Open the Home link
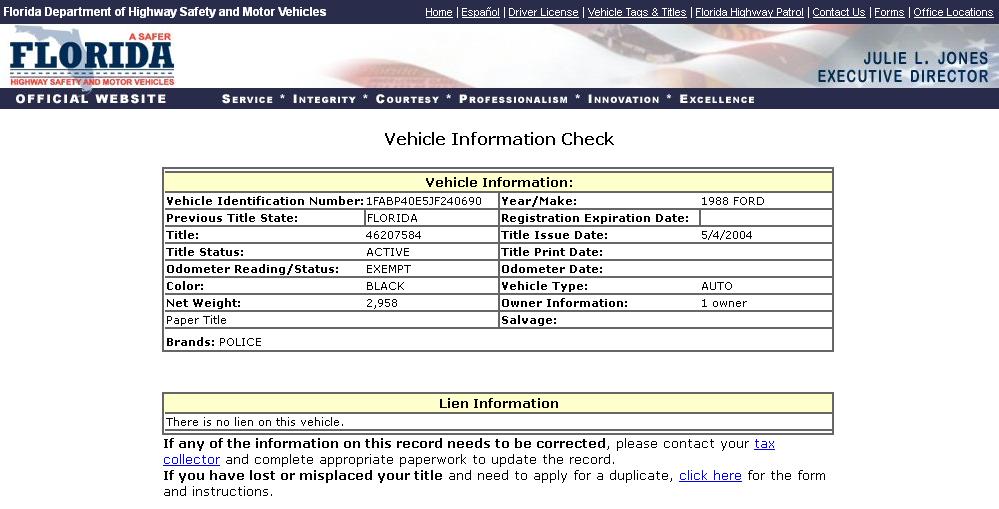999x509 pixels. tap(438, 12)
